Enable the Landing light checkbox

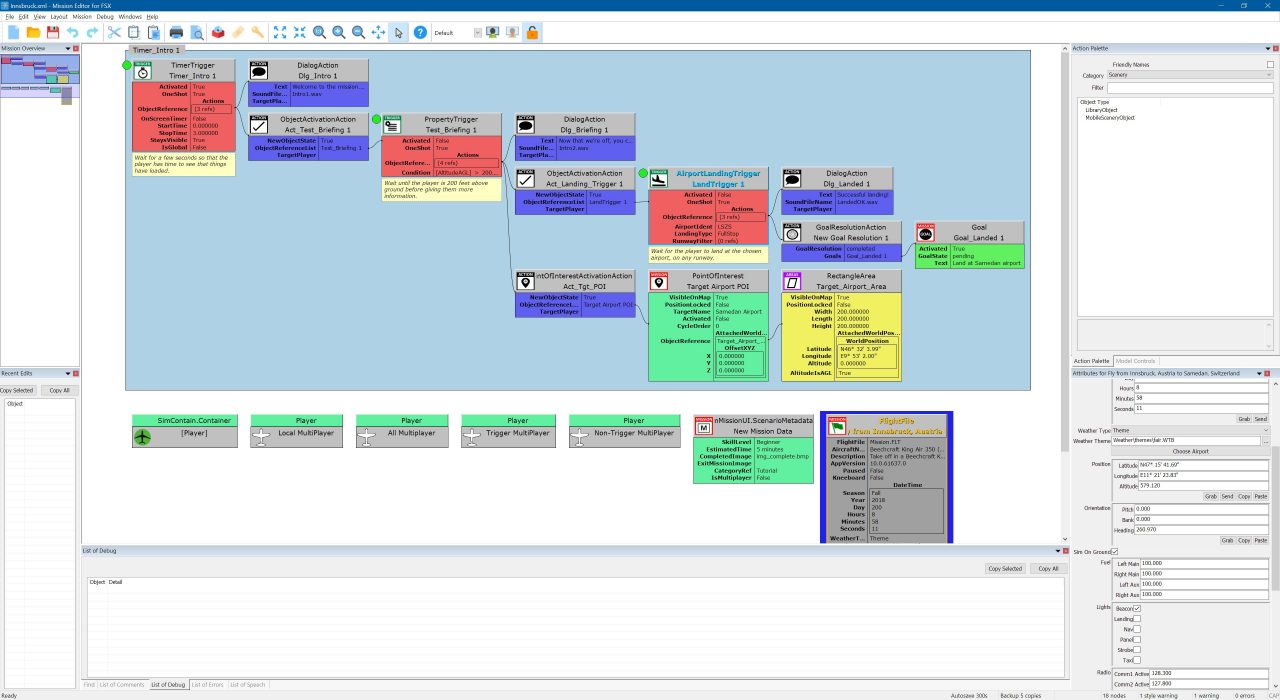pos(1137,619)
